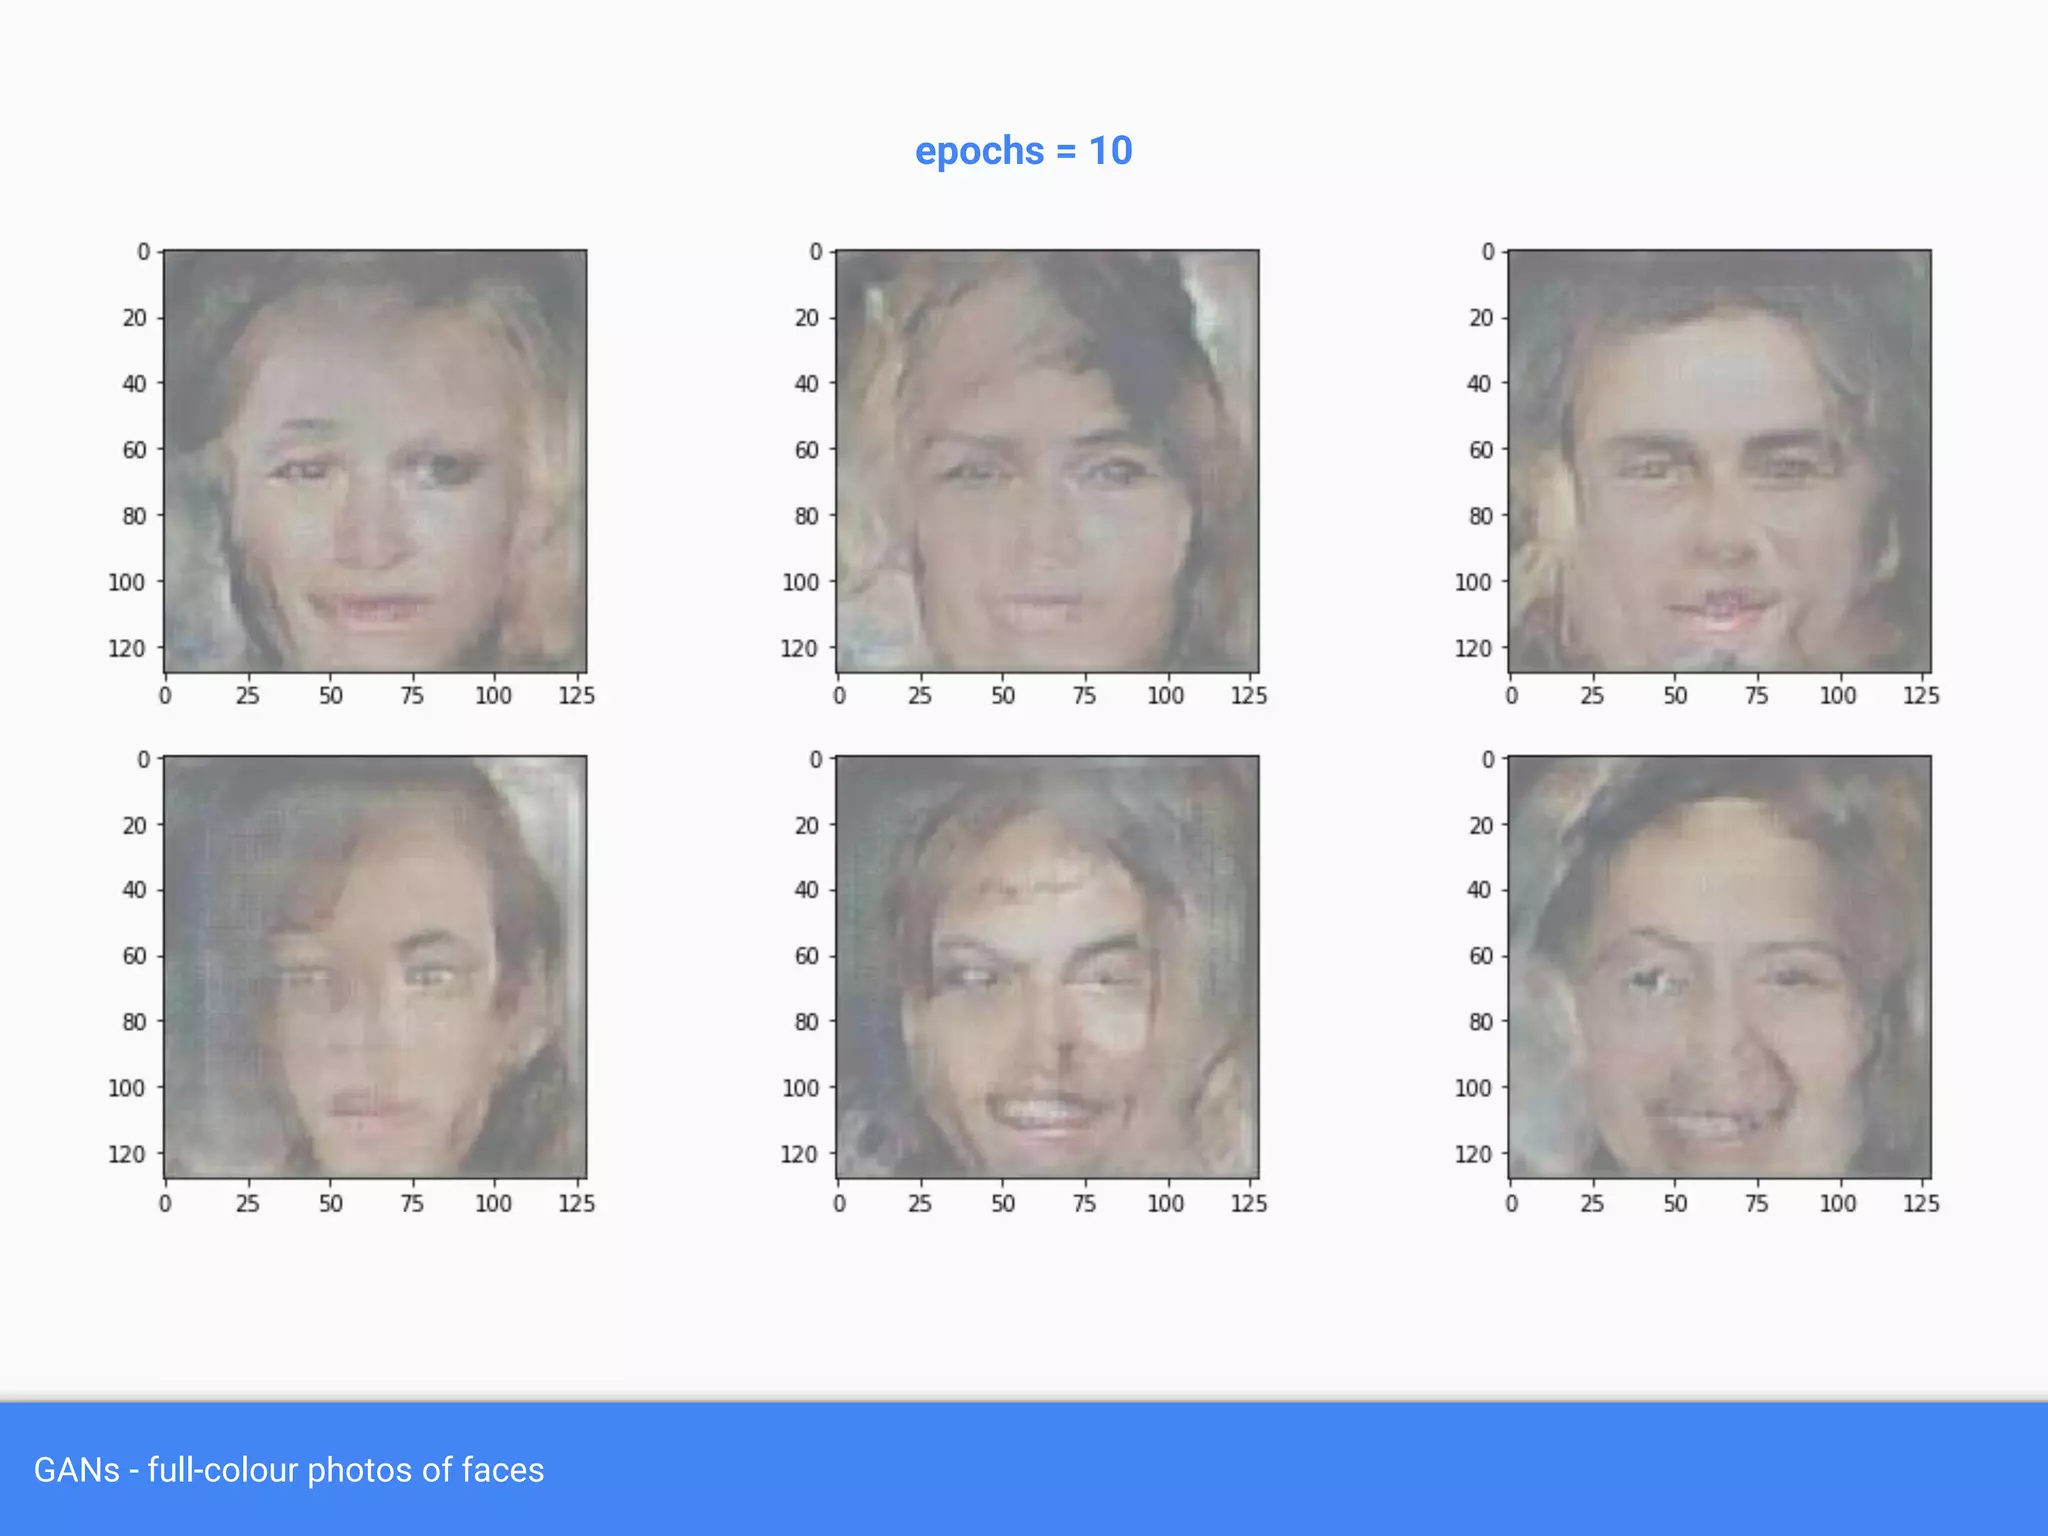The image size is (2048, 1536).
Task: Select the top-left generated face image
Action: point(375,461)
